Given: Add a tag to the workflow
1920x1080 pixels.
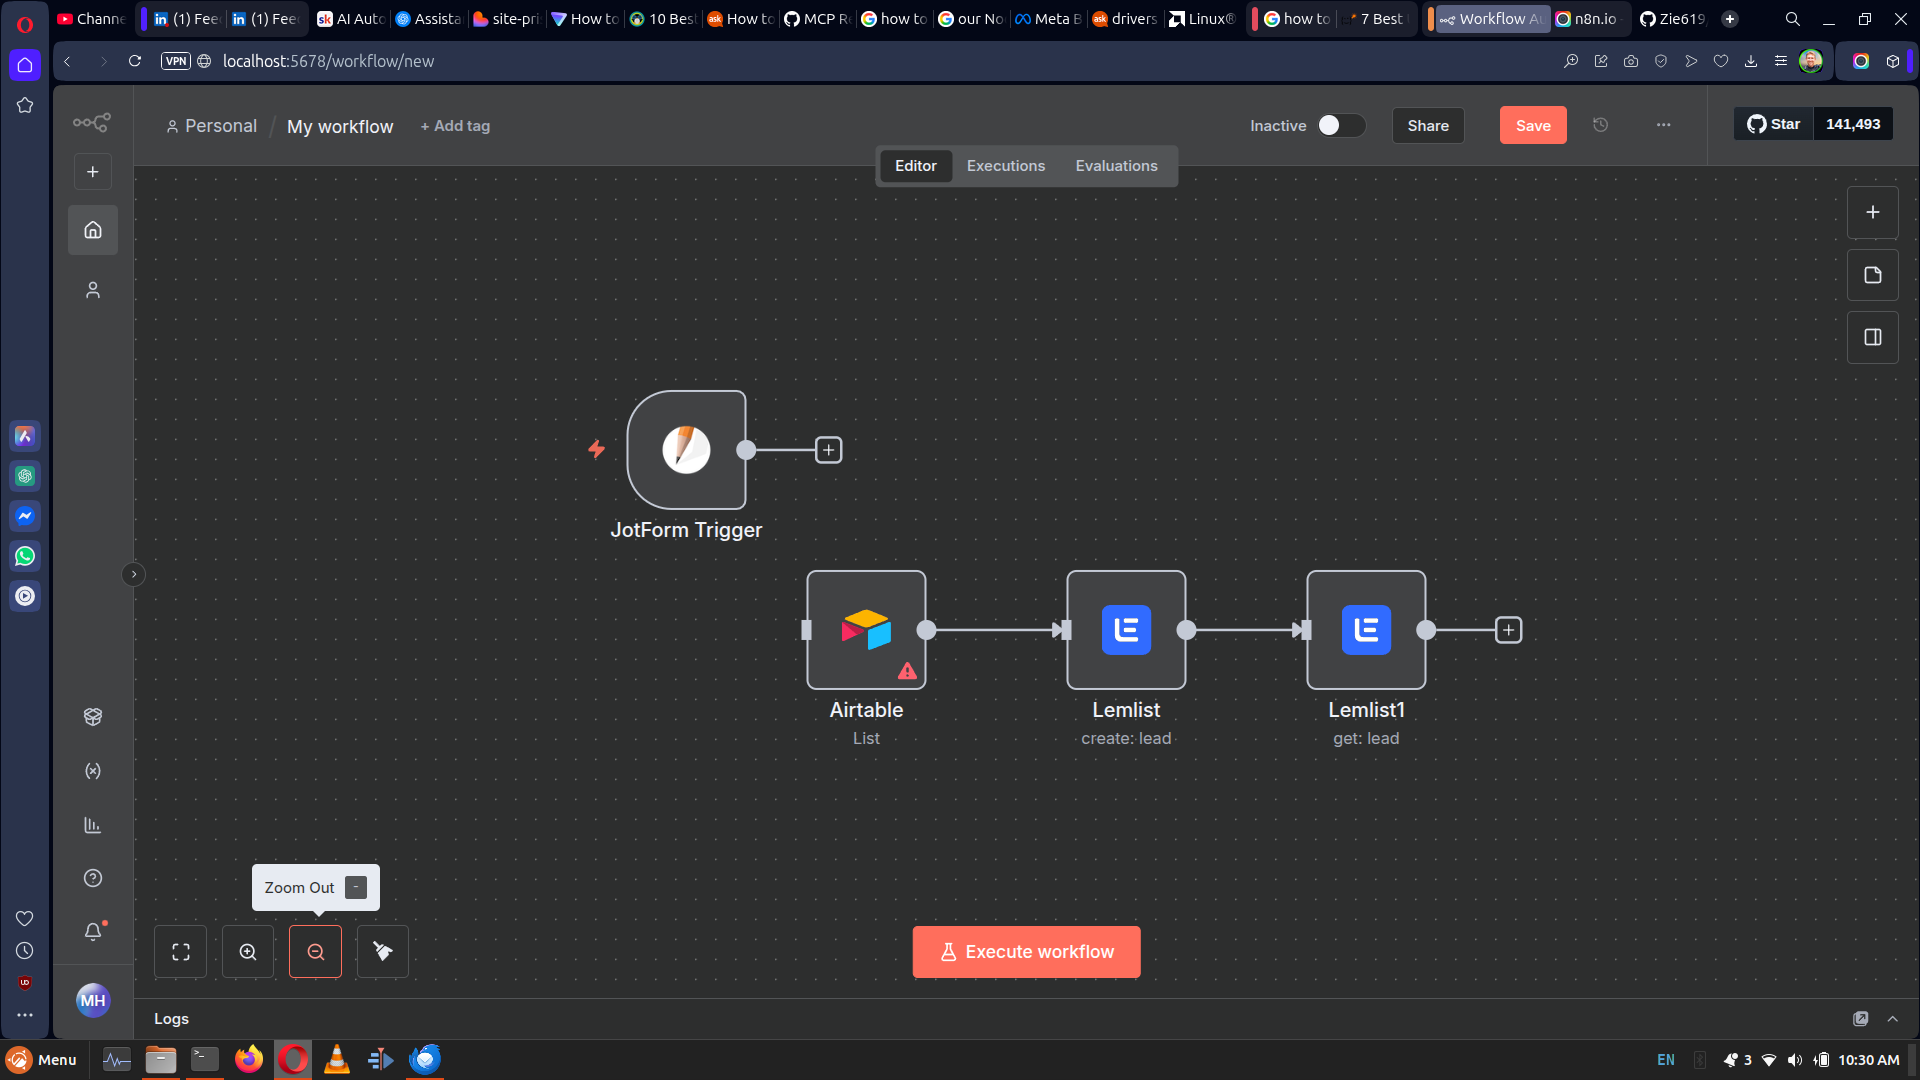Looking at the screenshot, I should coord(455,126).
